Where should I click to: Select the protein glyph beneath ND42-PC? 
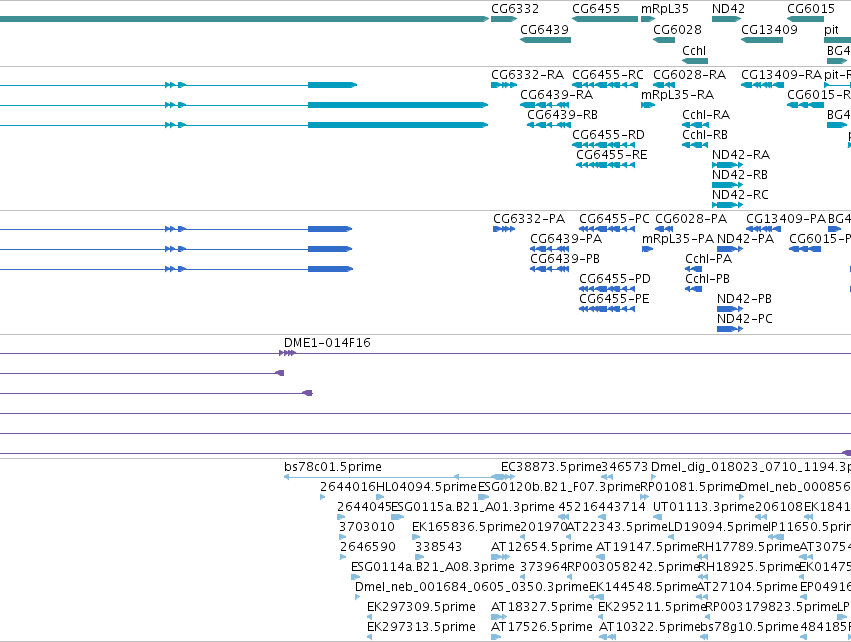(729, 329)
